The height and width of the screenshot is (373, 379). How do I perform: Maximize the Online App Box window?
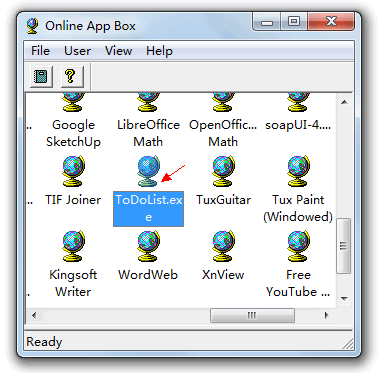pos(294,22)
